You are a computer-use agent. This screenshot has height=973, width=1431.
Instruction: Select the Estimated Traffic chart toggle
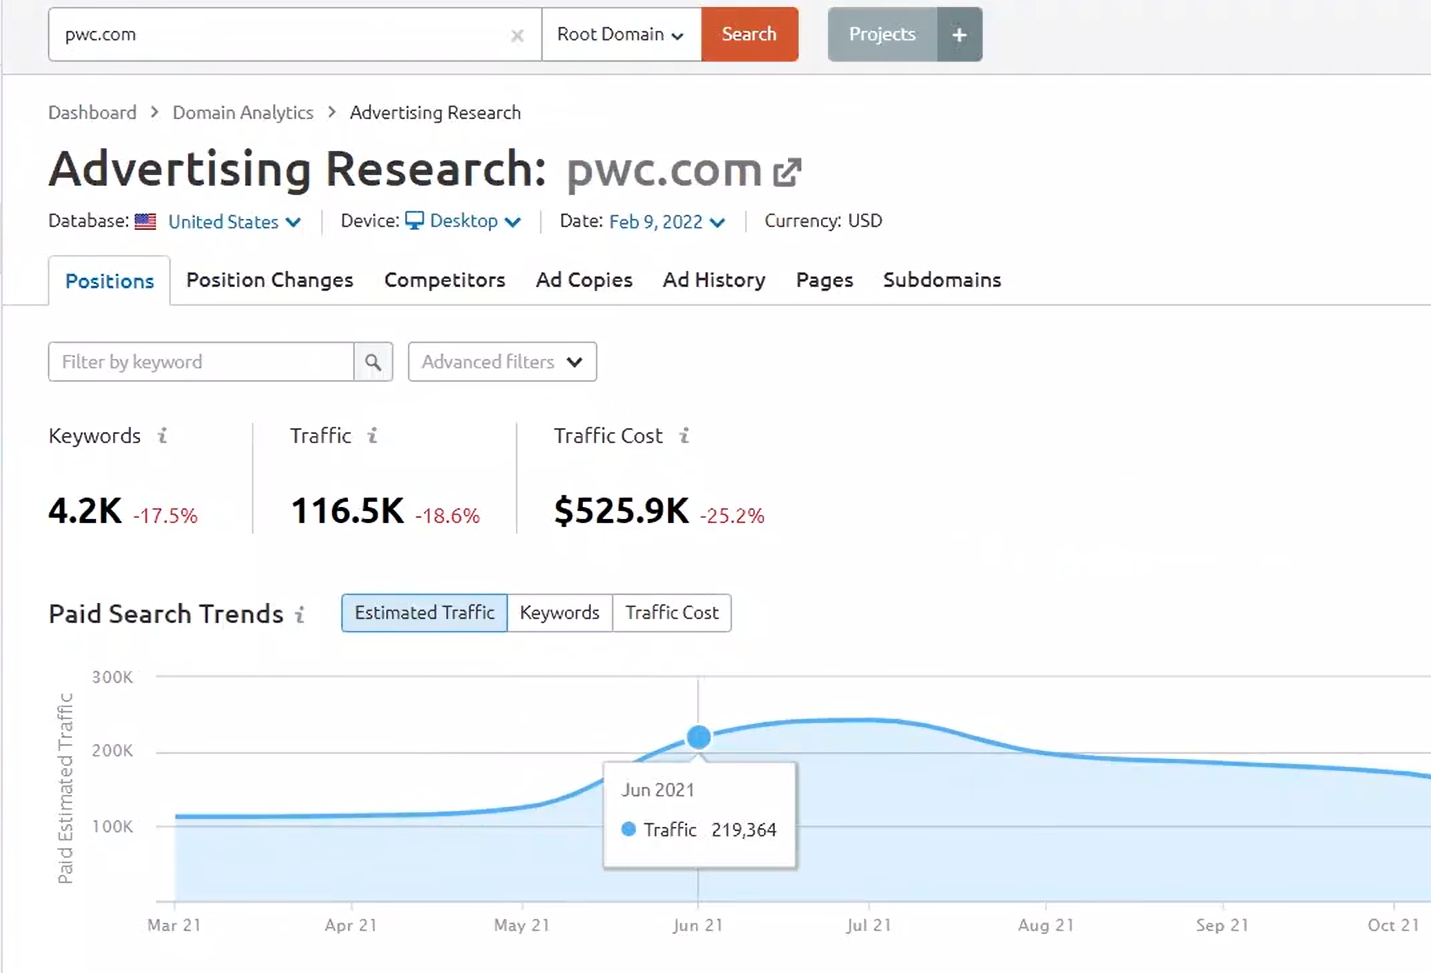(x=424, y=613)
